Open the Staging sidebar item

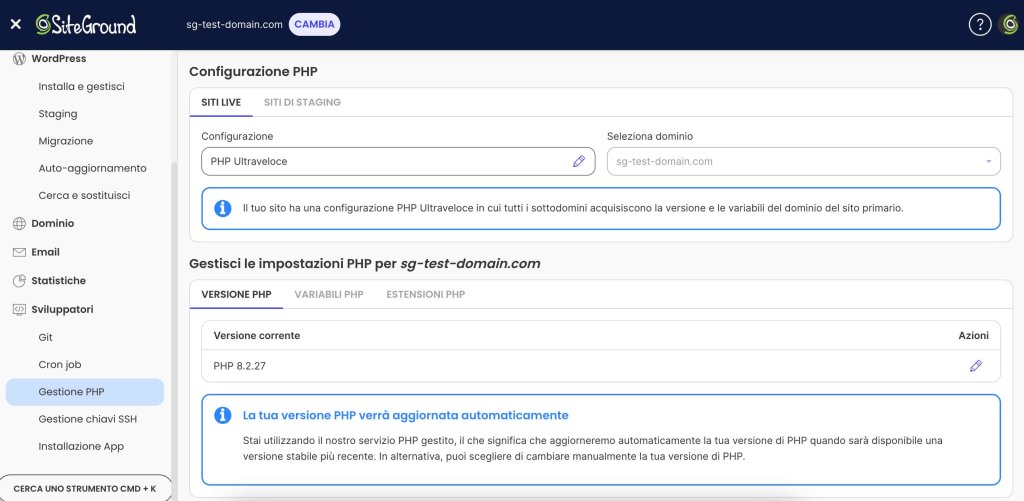pyautogui.click(x=58, y=114)
